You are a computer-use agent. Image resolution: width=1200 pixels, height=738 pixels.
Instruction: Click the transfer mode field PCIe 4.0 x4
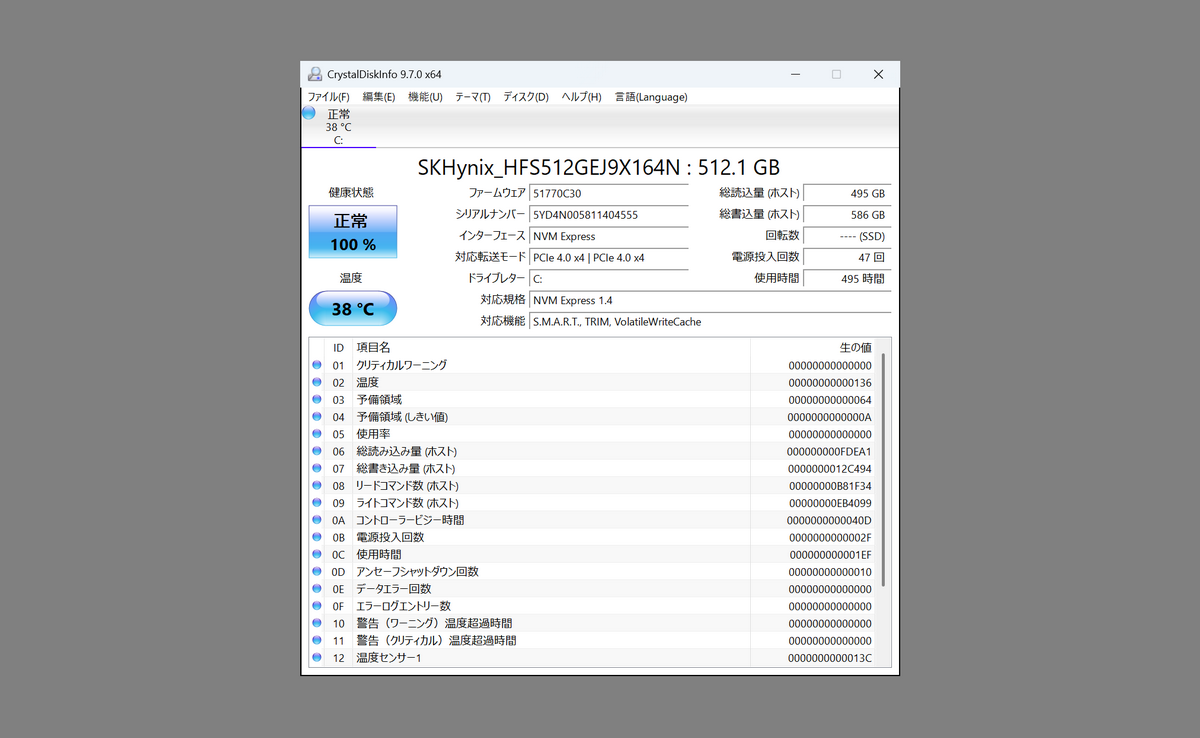(609, 257)
